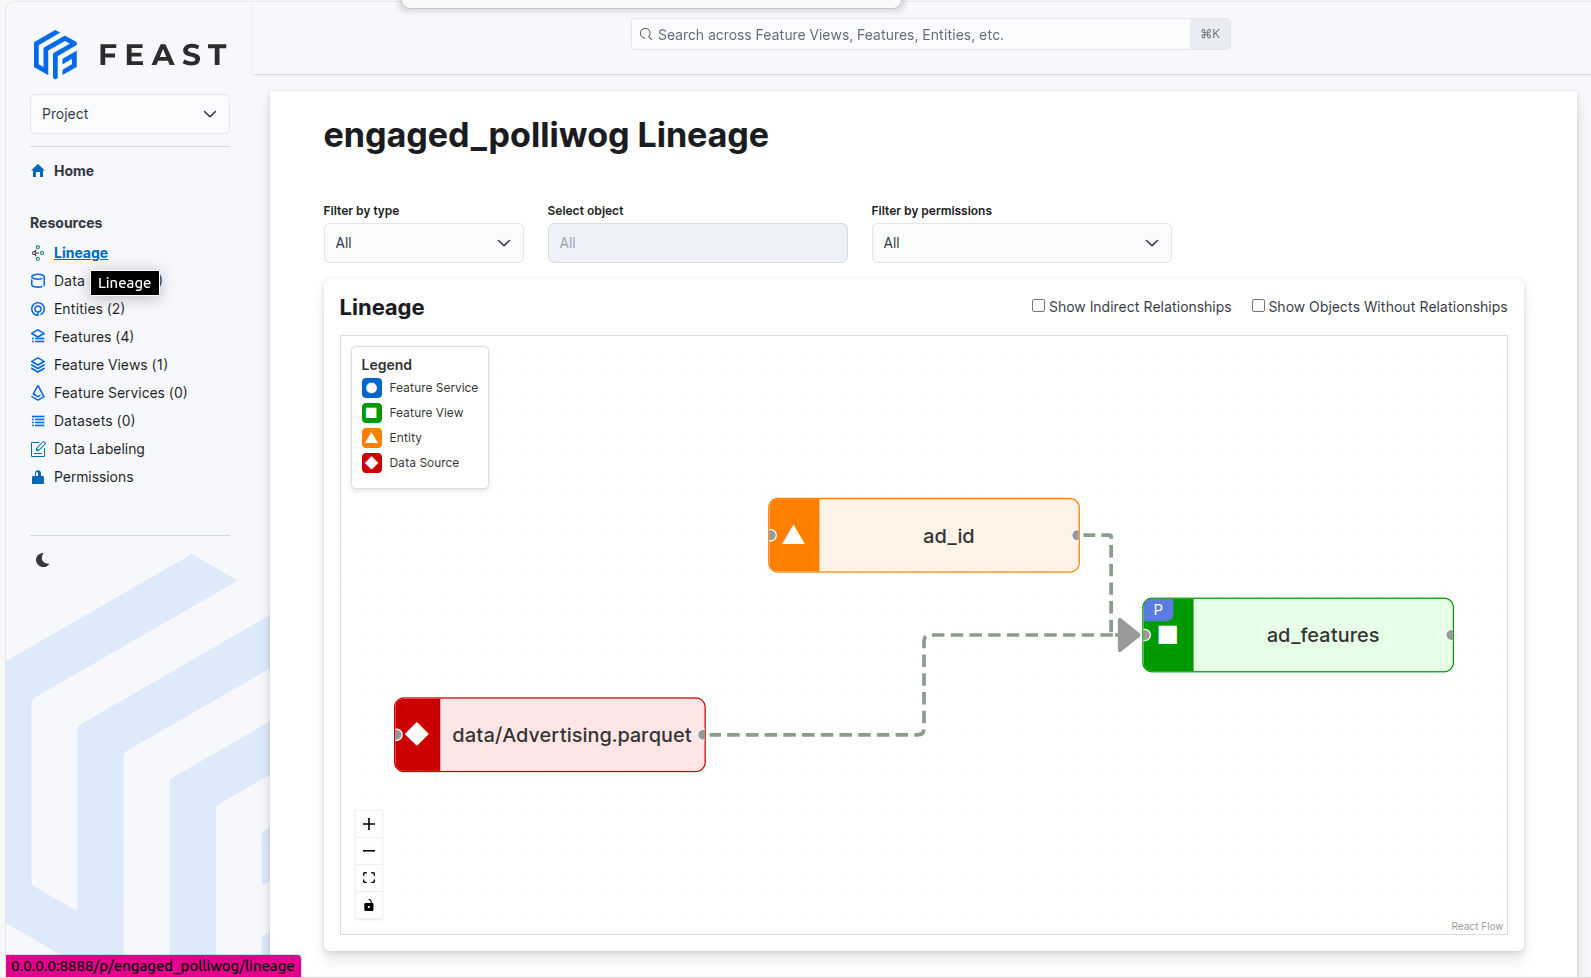The height and width of the screenshot is (978, 1591).
Task: Zoom in on the lineage graph
Action: pyautogui.click(x=369, y=824)
